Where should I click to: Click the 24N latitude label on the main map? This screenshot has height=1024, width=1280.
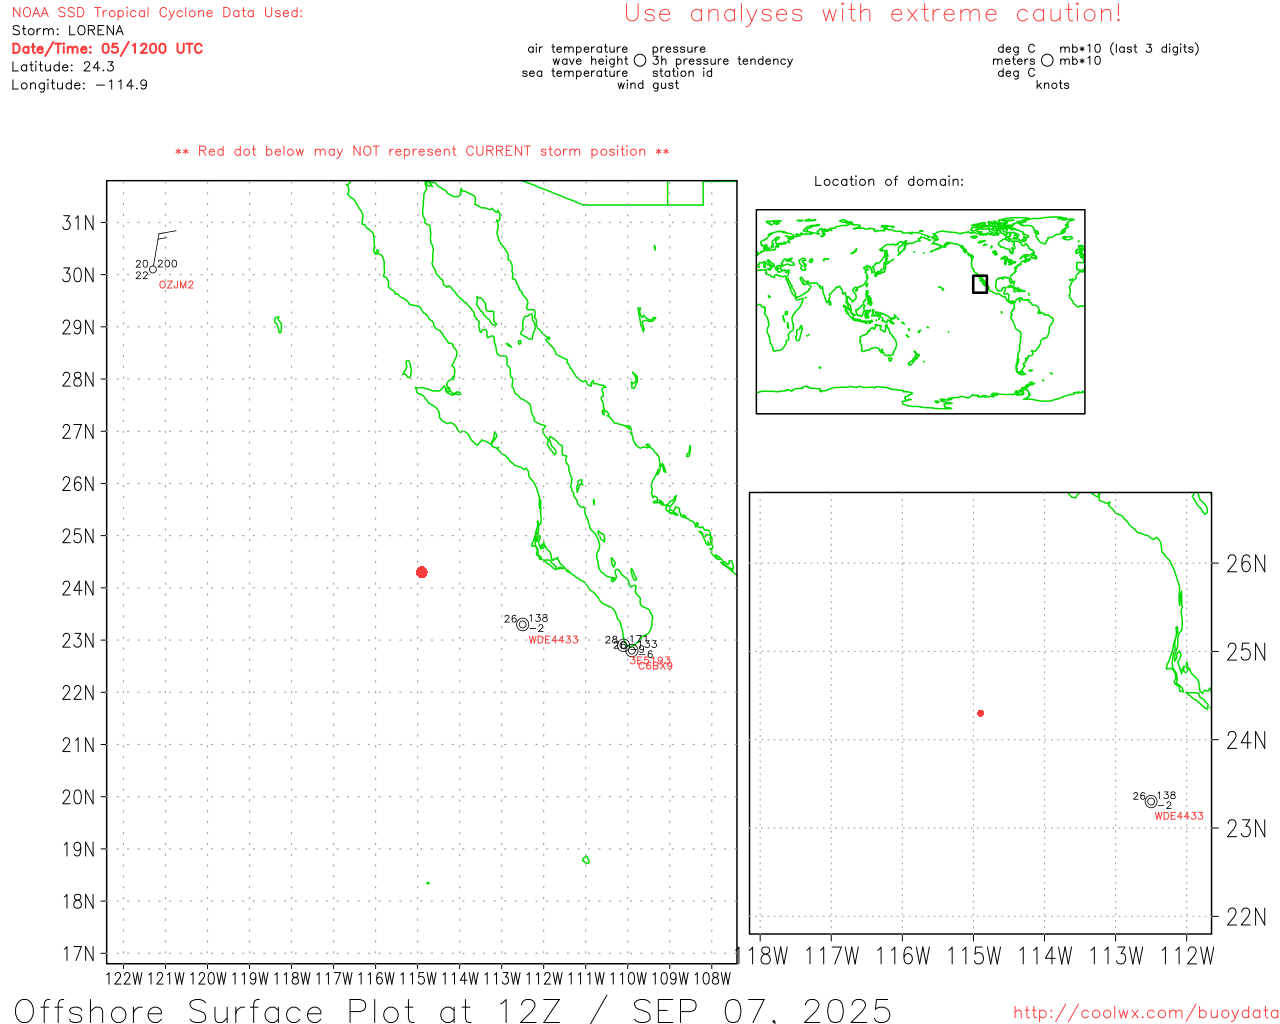click(x=79, y=589)
